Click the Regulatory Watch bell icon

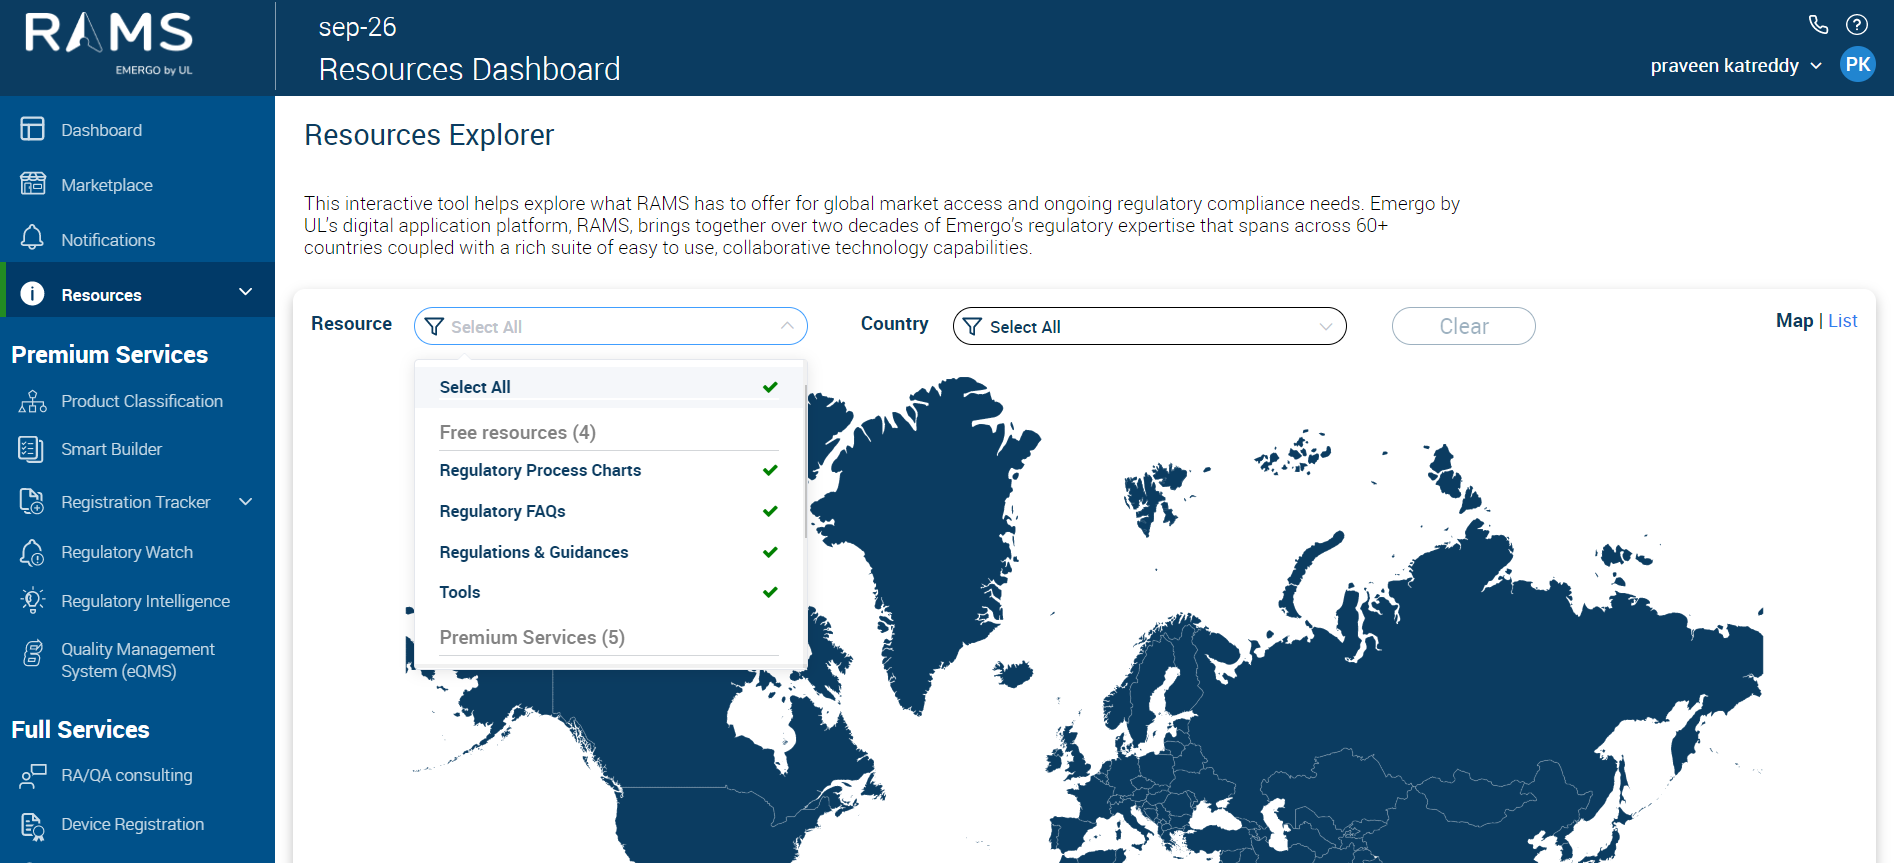pyautogui.click(x=32, y=552)
